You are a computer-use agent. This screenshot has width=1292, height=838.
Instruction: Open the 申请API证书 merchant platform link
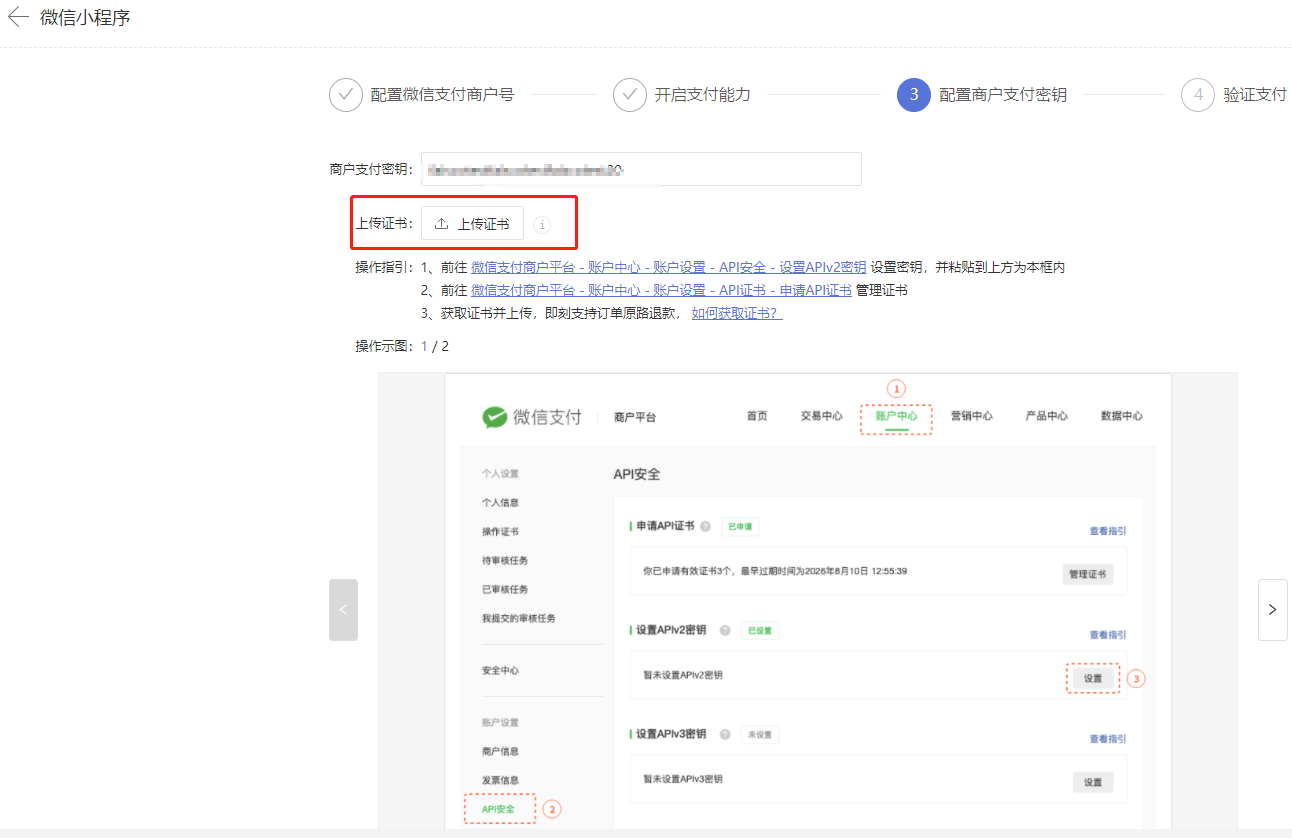[x=661, y=290]
